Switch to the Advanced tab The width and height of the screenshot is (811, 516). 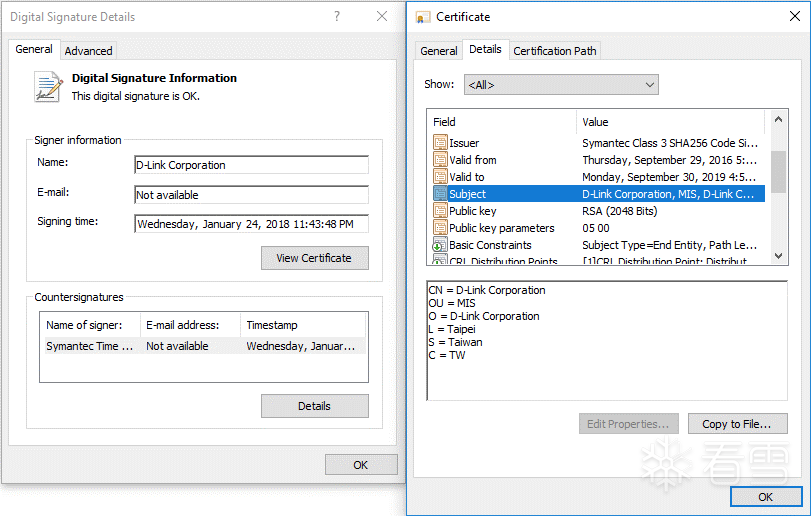[89, 50]
